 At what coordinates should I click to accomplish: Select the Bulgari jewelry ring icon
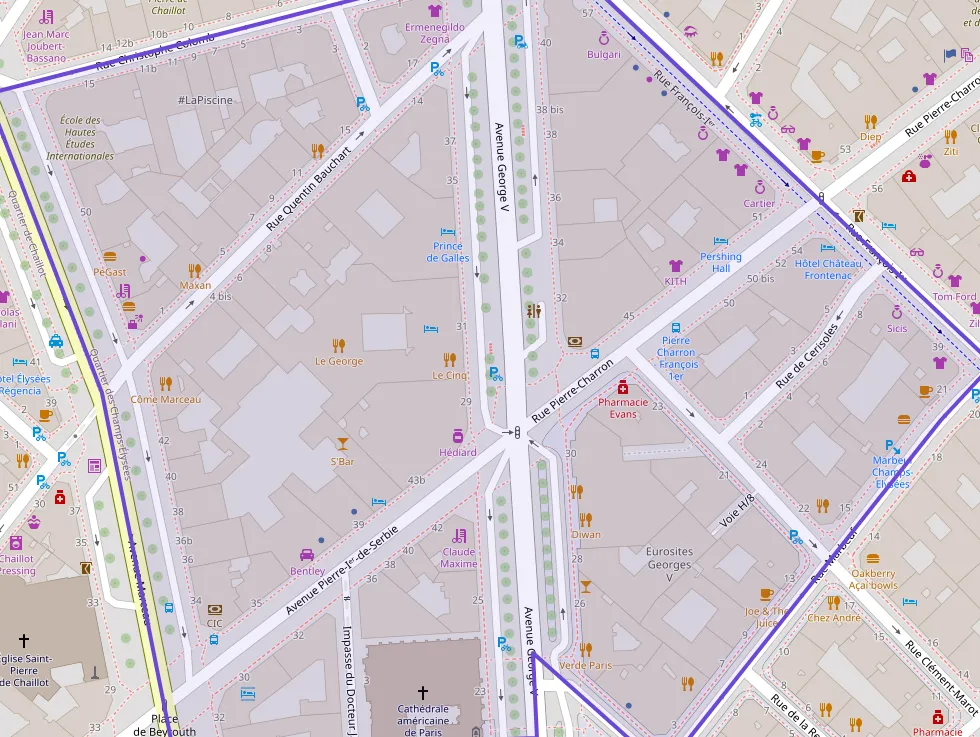(x=604, y=39)
